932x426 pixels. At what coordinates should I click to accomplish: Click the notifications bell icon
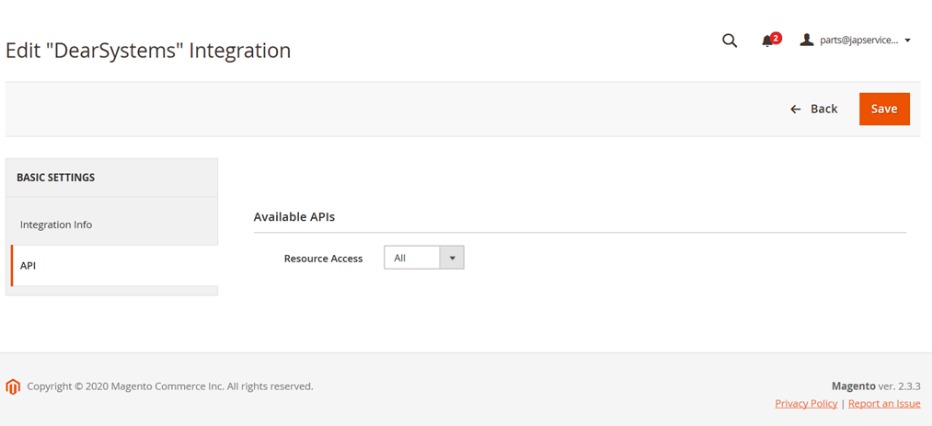[767, 41]
